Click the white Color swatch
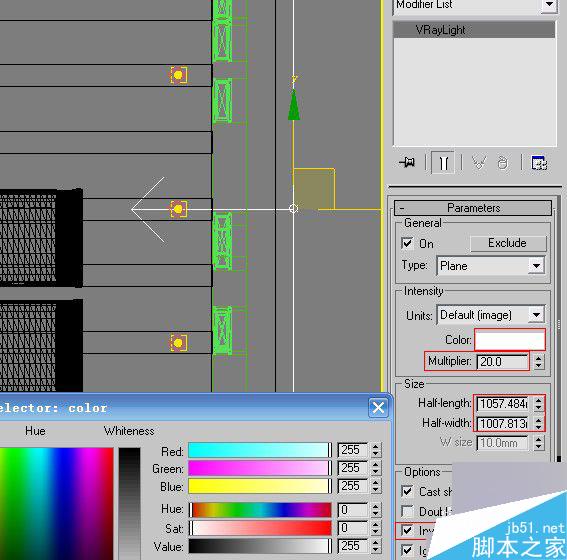 pyautogui.click(x=510, y=340)
